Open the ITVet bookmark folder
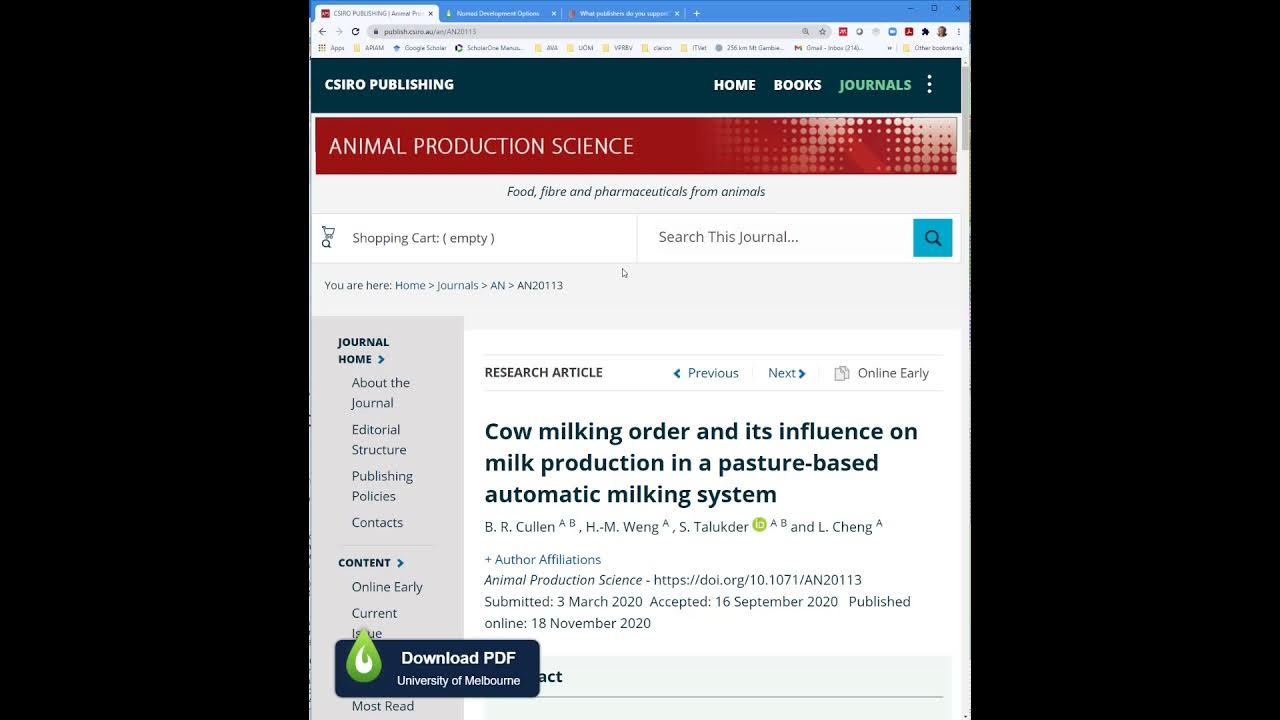Viewport: 1280px width, 720px height. pyautogui.click(x=694, y=48)
